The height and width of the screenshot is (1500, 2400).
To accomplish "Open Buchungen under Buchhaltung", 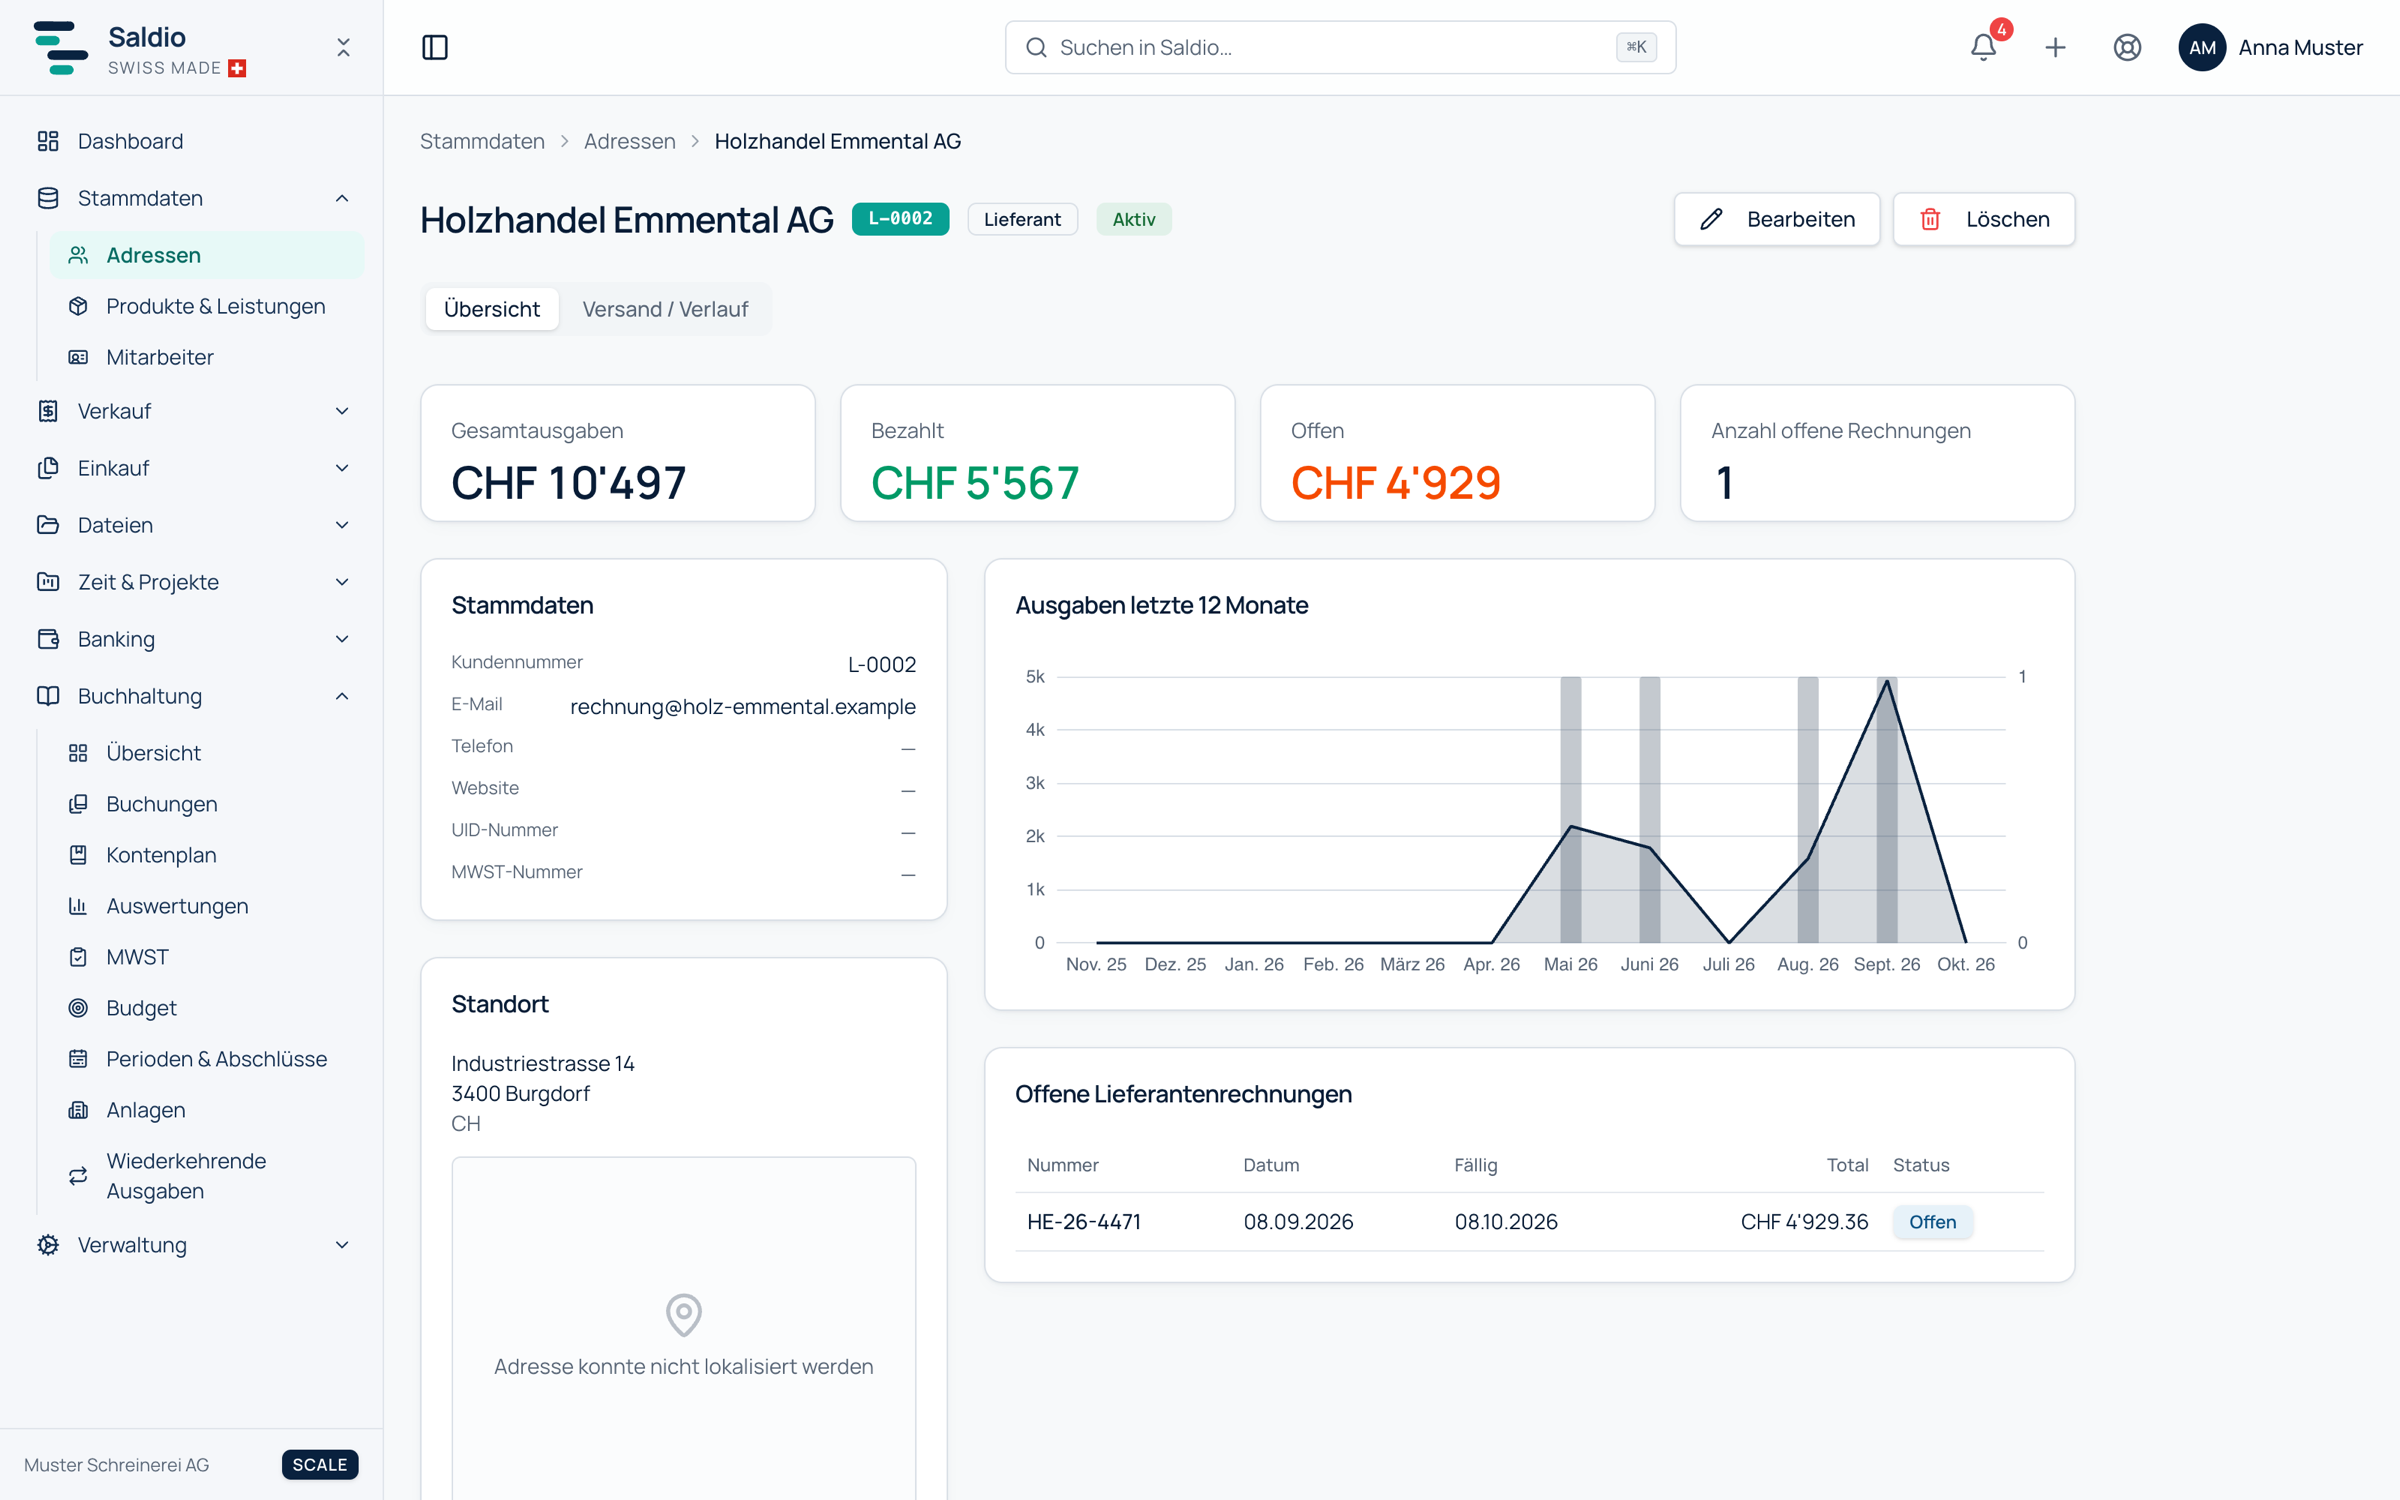I will point(207,804).
